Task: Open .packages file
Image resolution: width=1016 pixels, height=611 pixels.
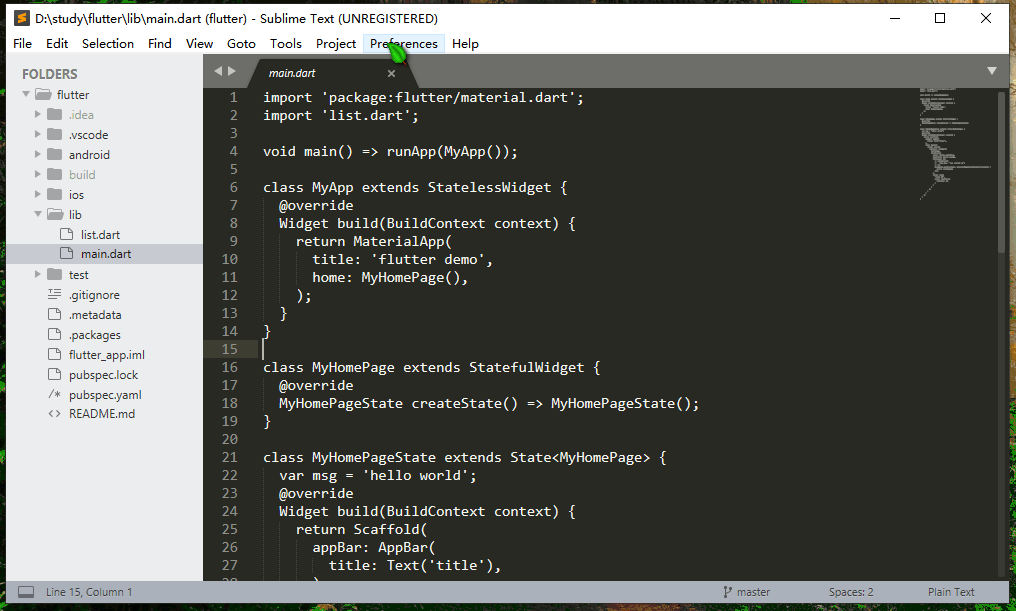Action: tap(95, 335)
